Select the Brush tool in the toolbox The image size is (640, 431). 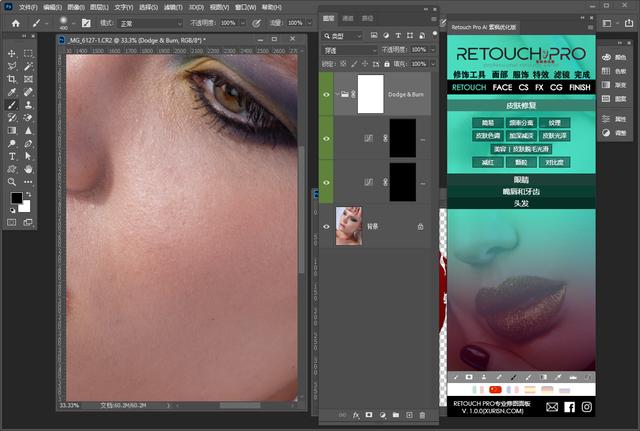click(x=12, y=105)
